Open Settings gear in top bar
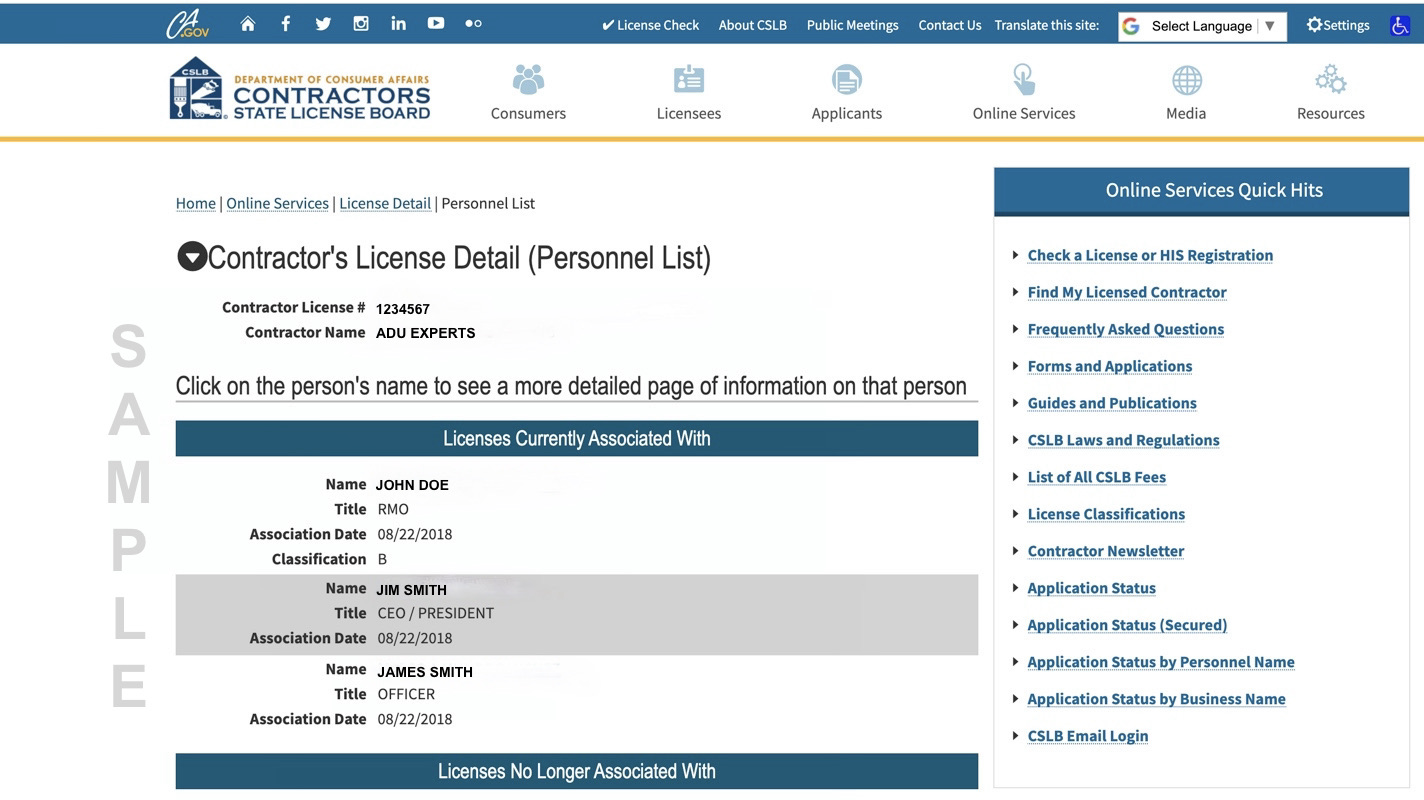The height and width of the screenshot is (800, 1424). [x=1338, y=25]
